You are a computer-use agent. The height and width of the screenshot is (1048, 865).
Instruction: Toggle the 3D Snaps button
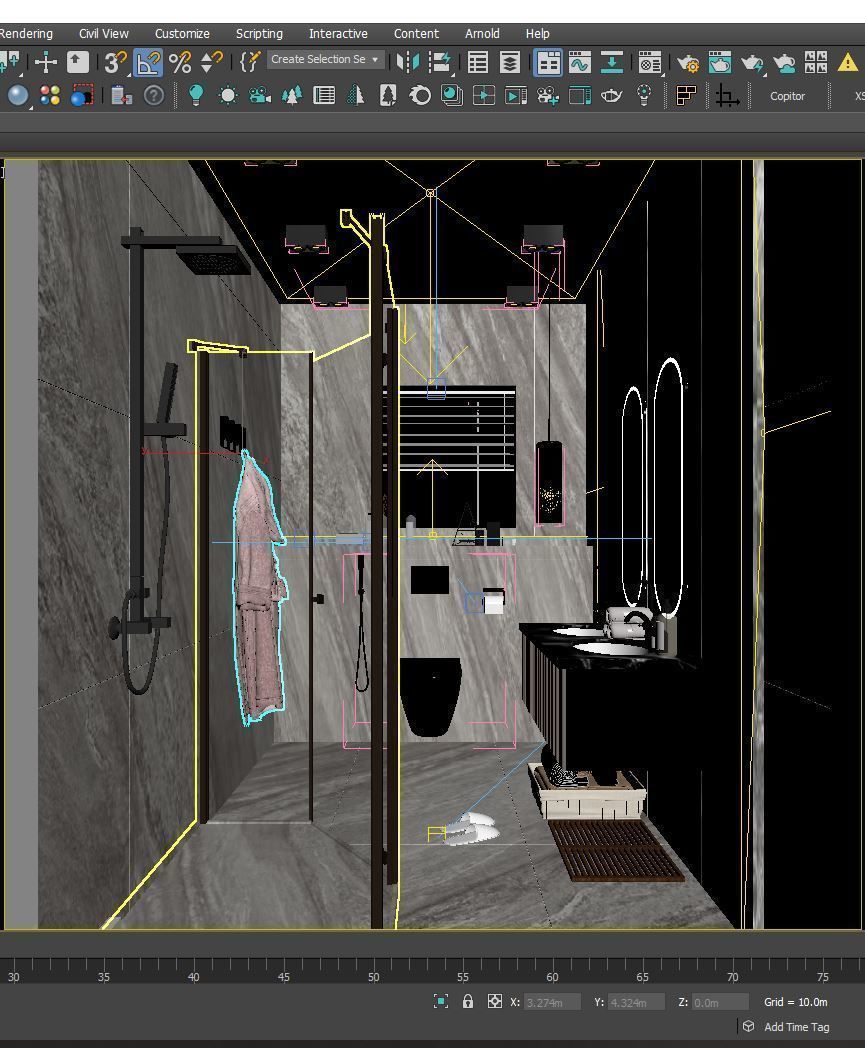(115, 63)
